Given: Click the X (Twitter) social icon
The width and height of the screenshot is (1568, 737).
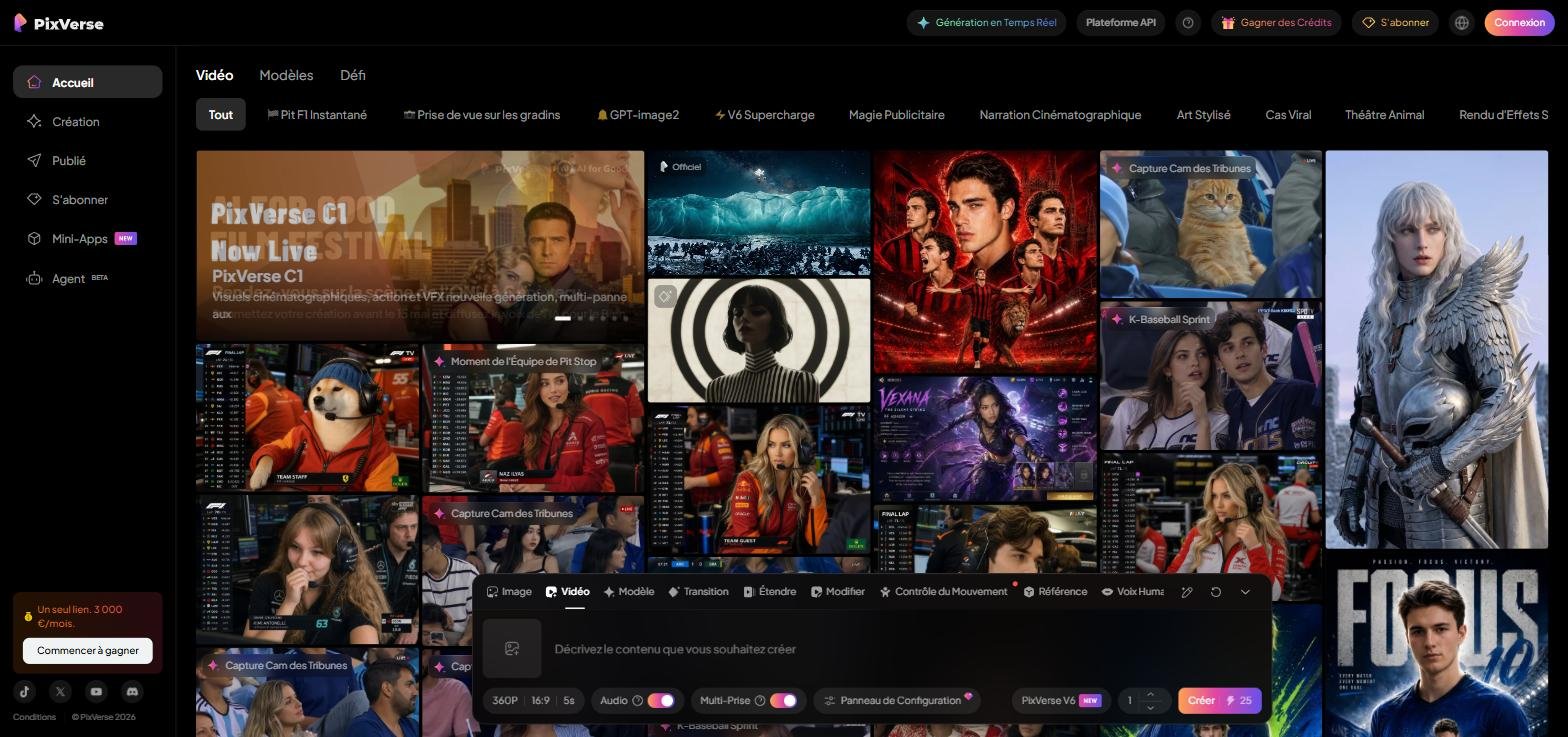Looking at the screenshot, I should click(x=60, y=691).
